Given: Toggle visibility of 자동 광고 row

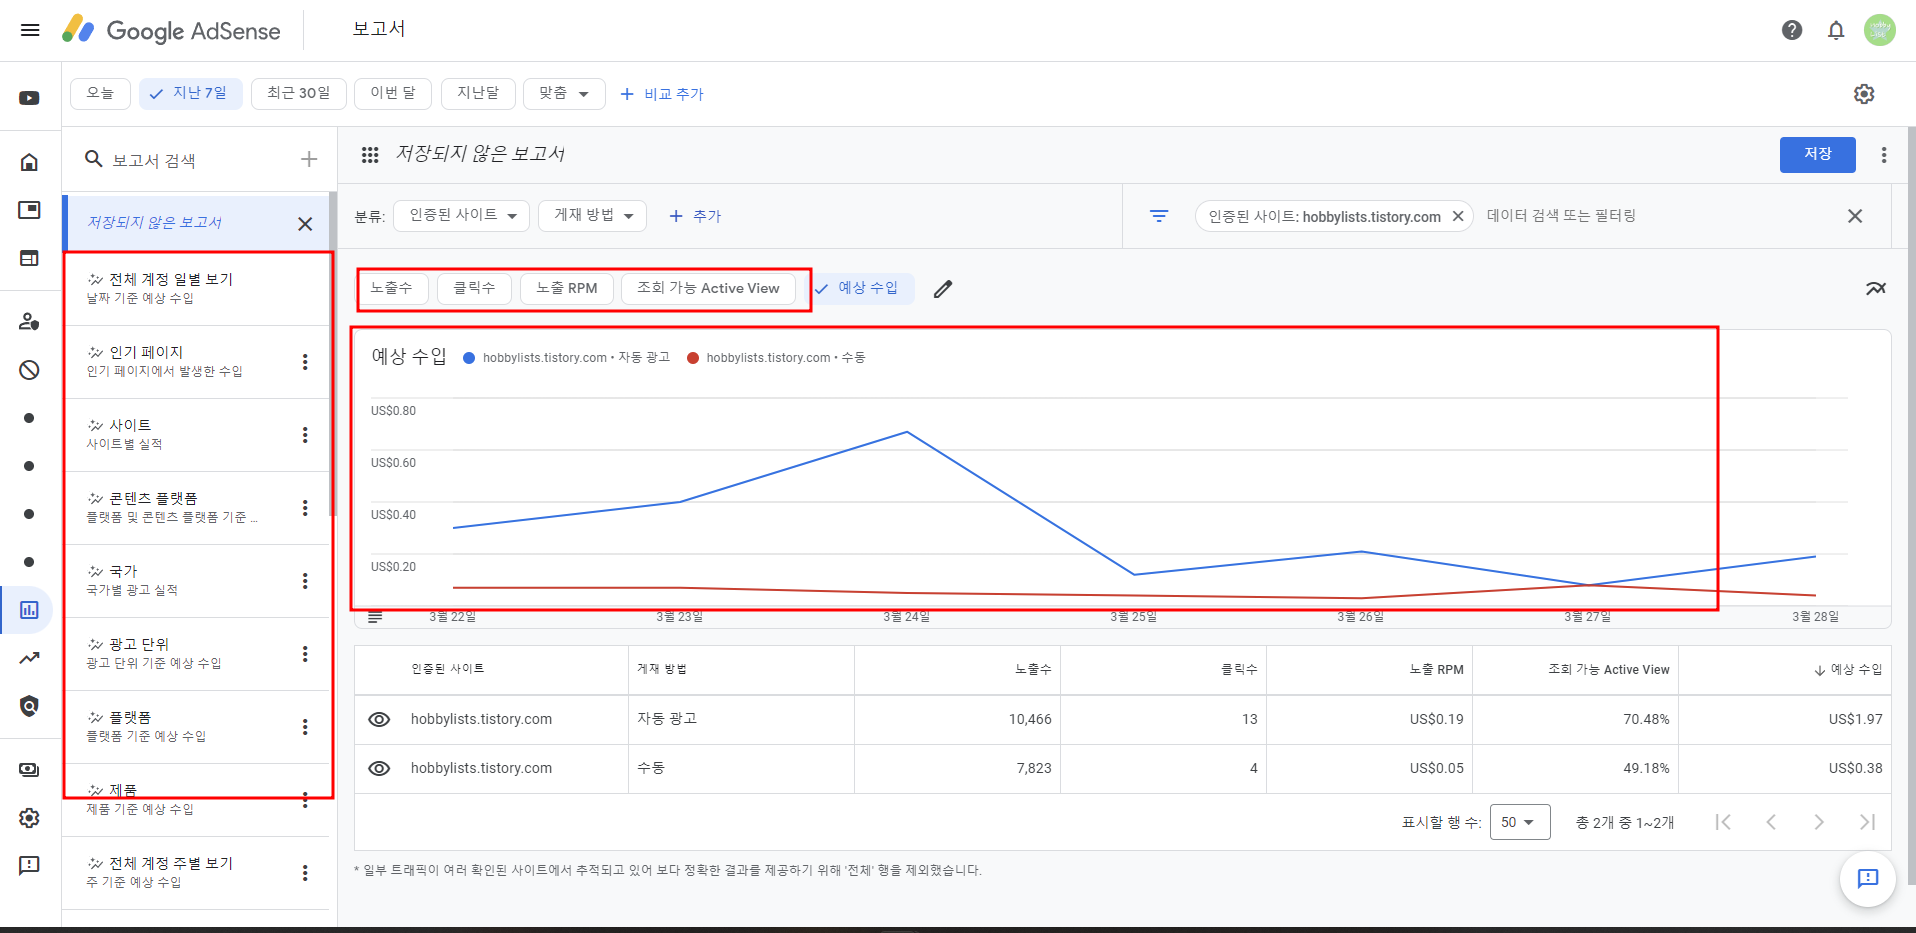Looking at the screenshot, I should [379, 720].
